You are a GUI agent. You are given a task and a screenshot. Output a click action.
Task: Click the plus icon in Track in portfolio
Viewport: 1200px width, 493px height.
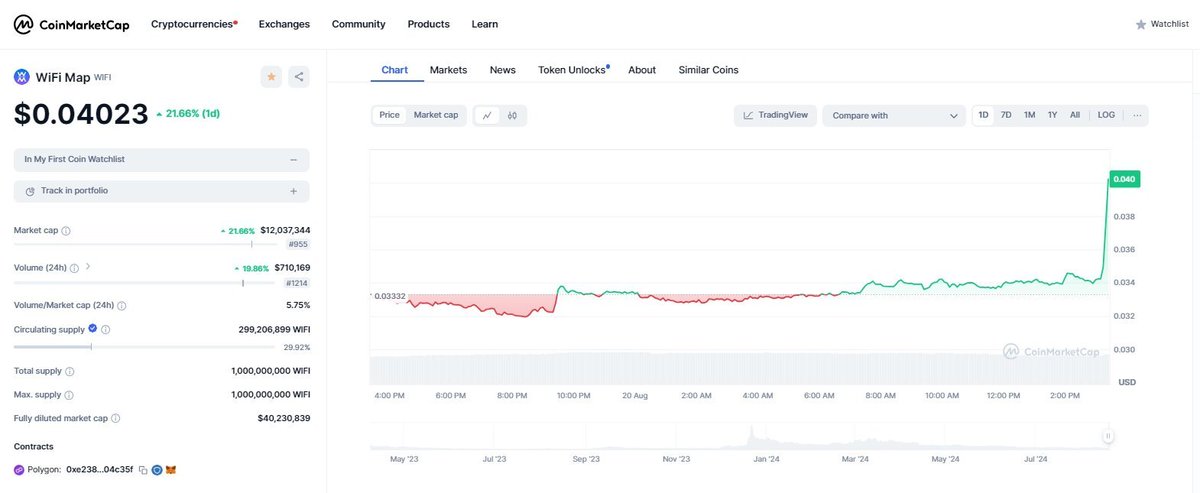click(293, 191)
